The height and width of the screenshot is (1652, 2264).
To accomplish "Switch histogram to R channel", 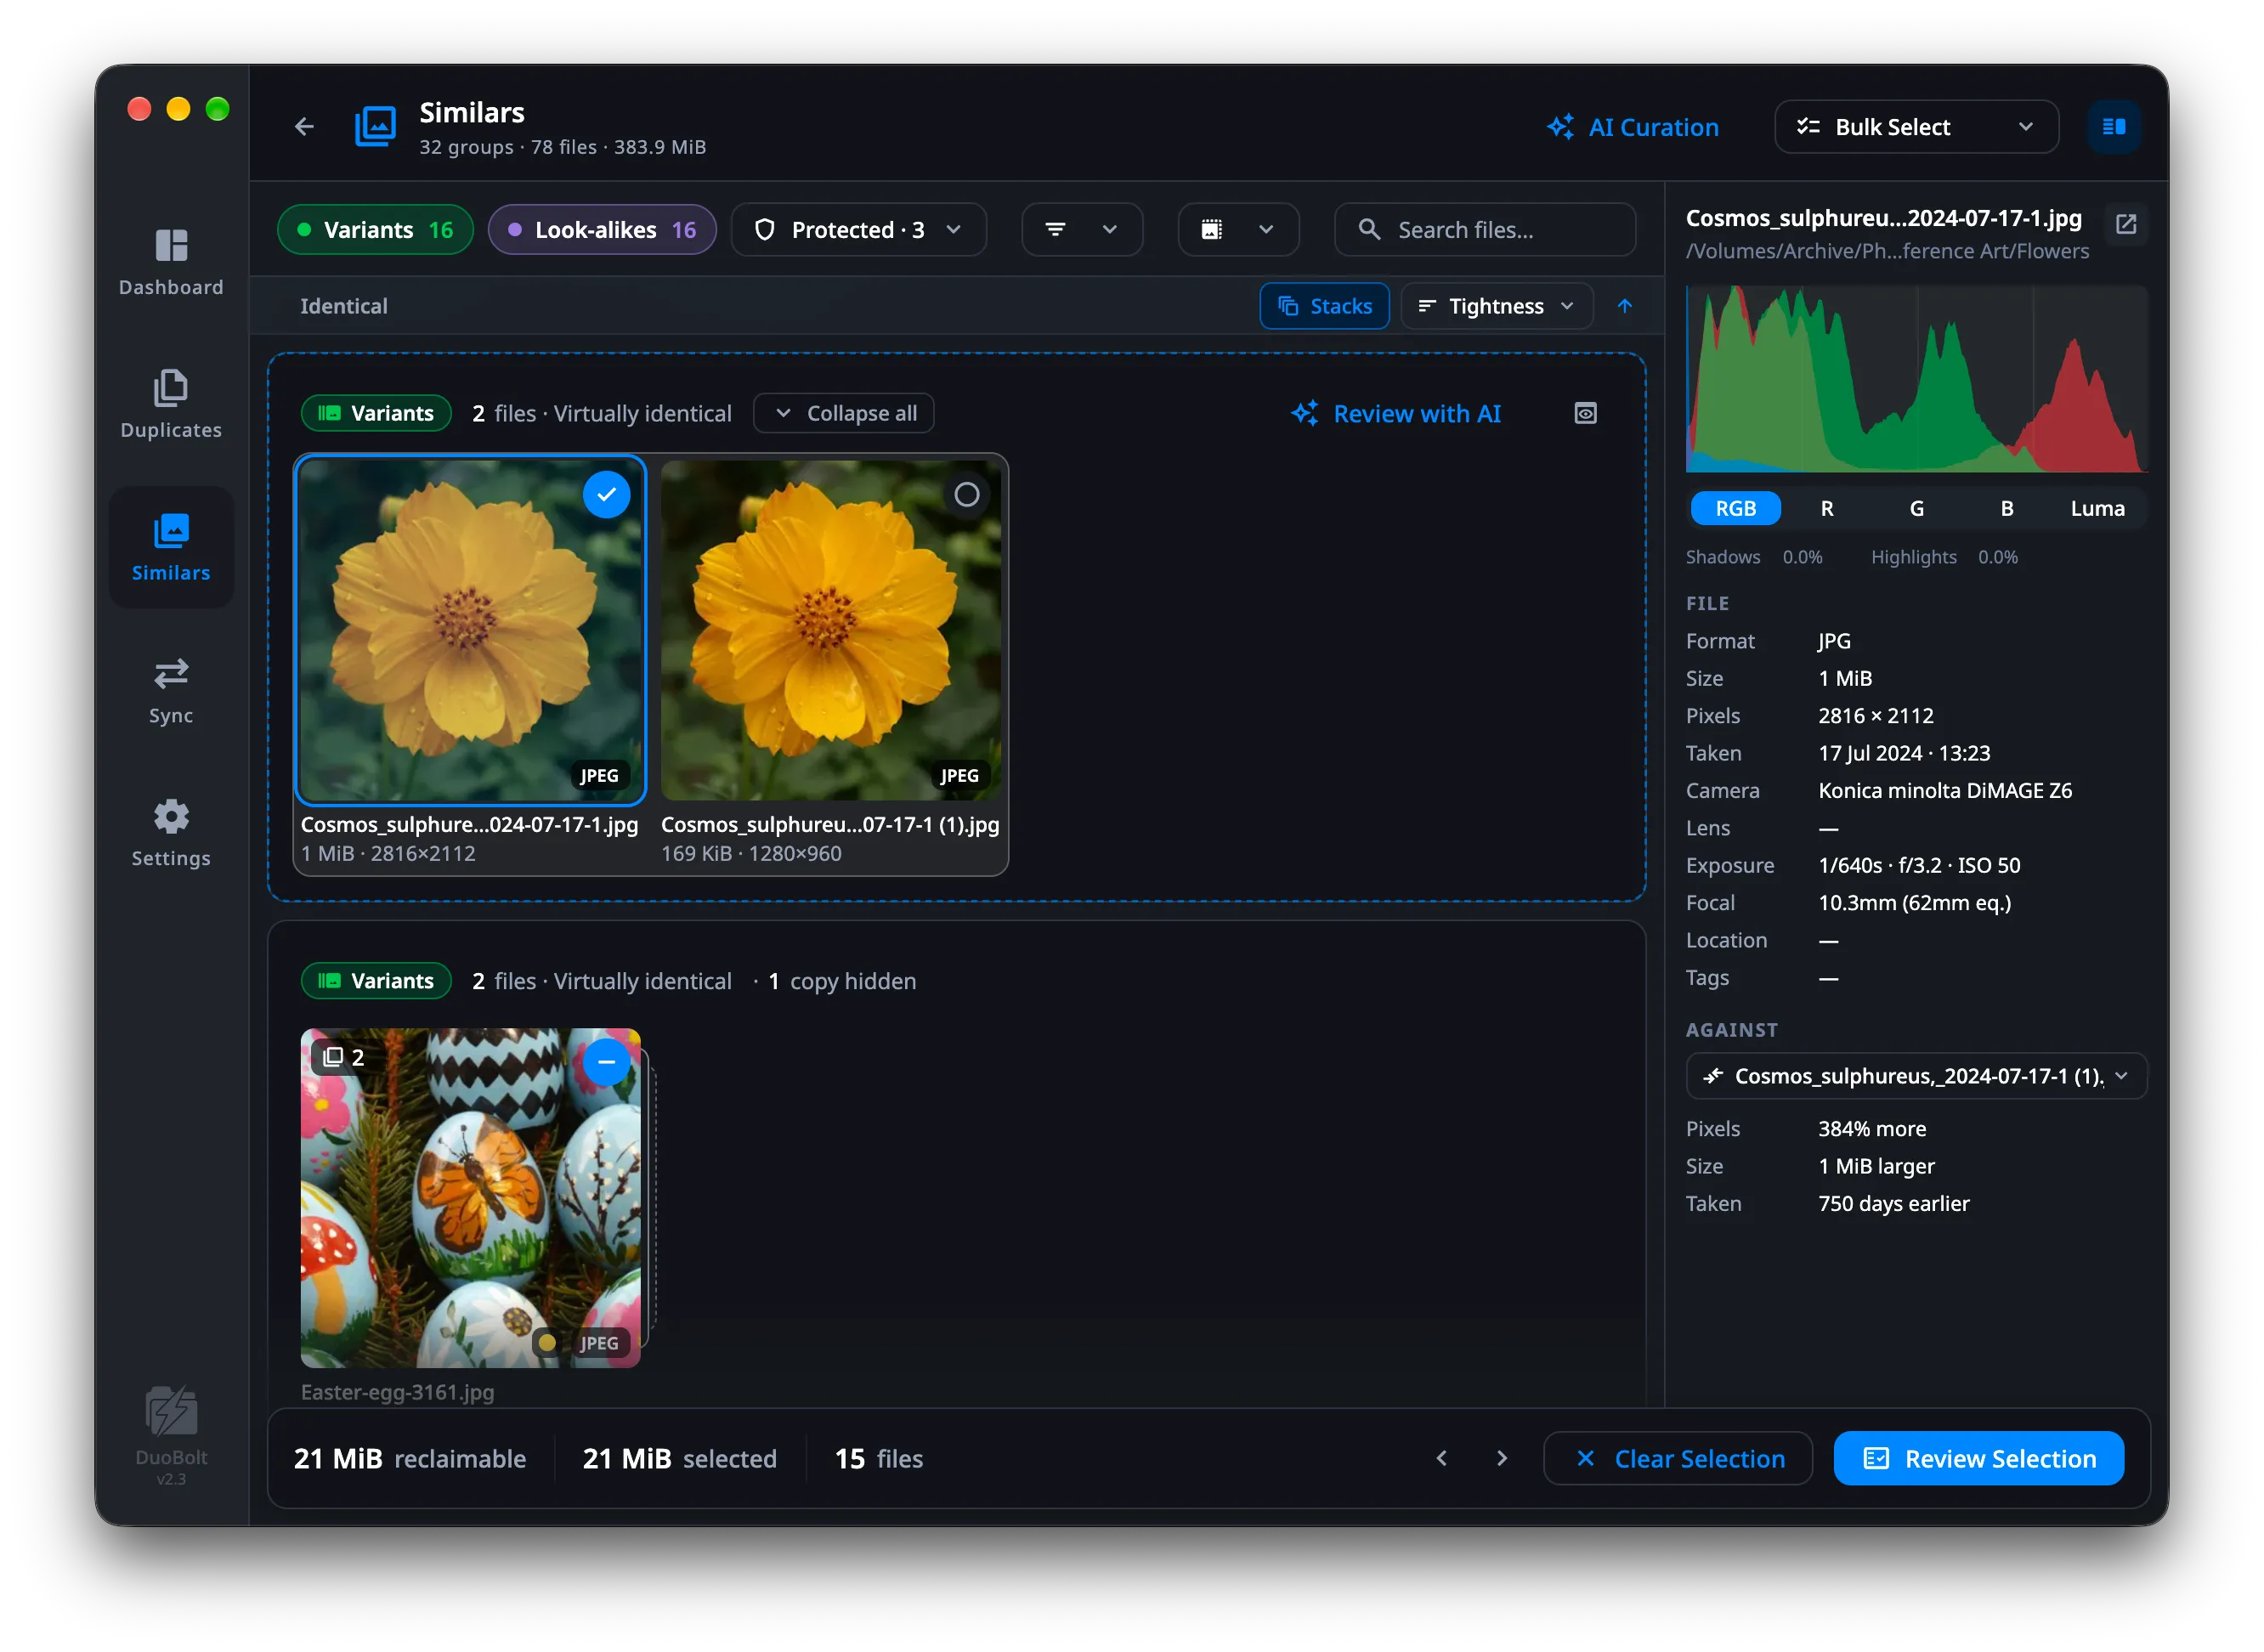I will click(1826, 508).
